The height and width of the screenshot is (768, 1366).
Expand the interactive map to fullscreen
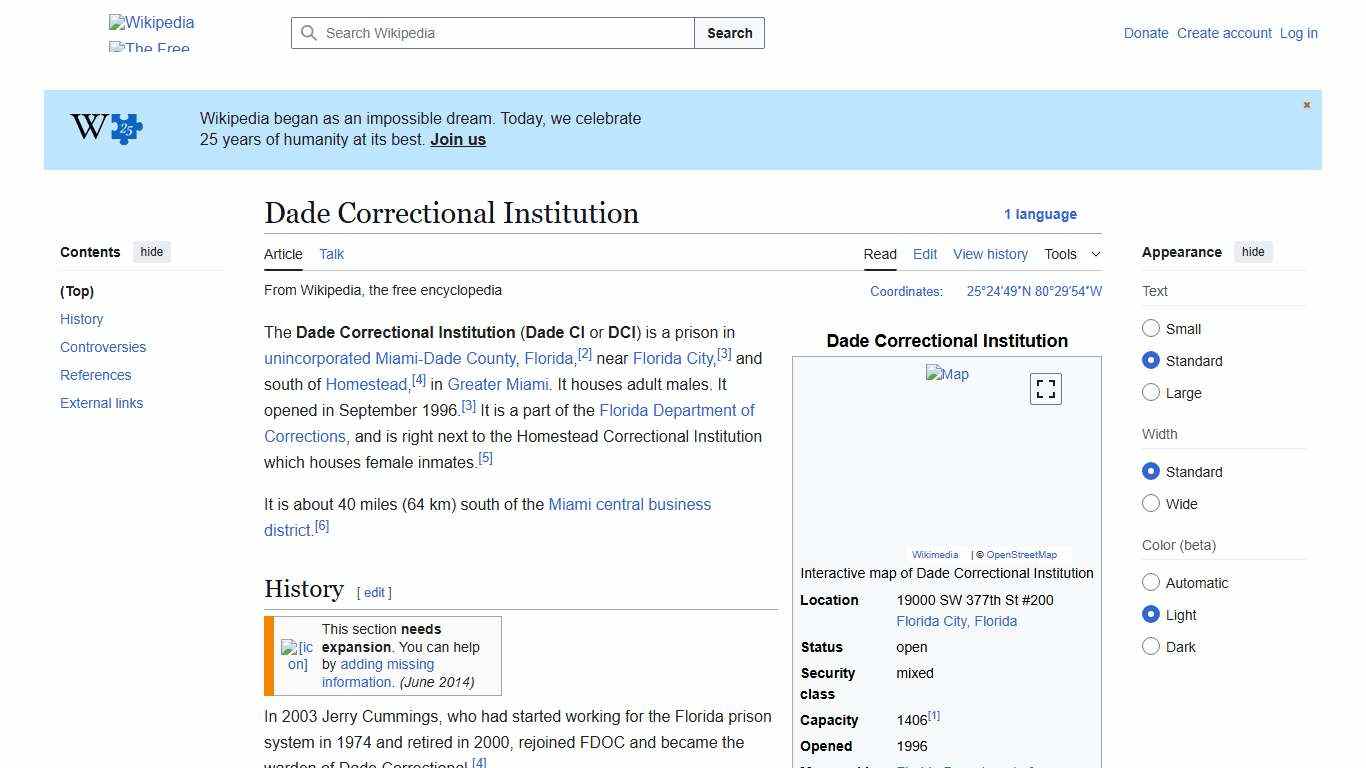coord(1045,388)
